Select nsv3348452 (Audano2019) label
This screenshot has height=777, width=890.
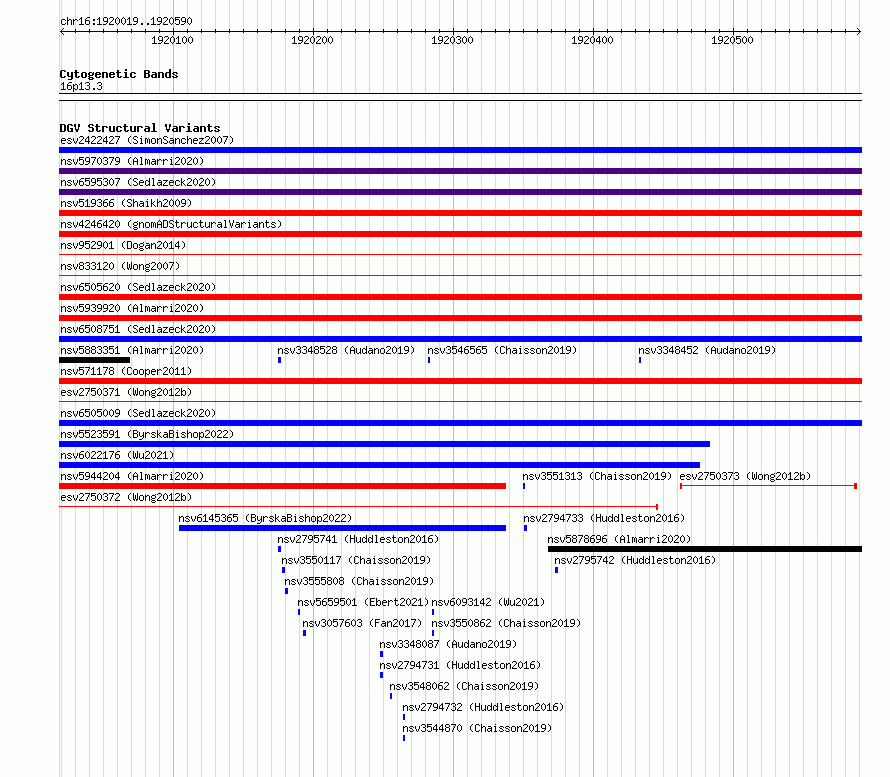coord(707,350)
